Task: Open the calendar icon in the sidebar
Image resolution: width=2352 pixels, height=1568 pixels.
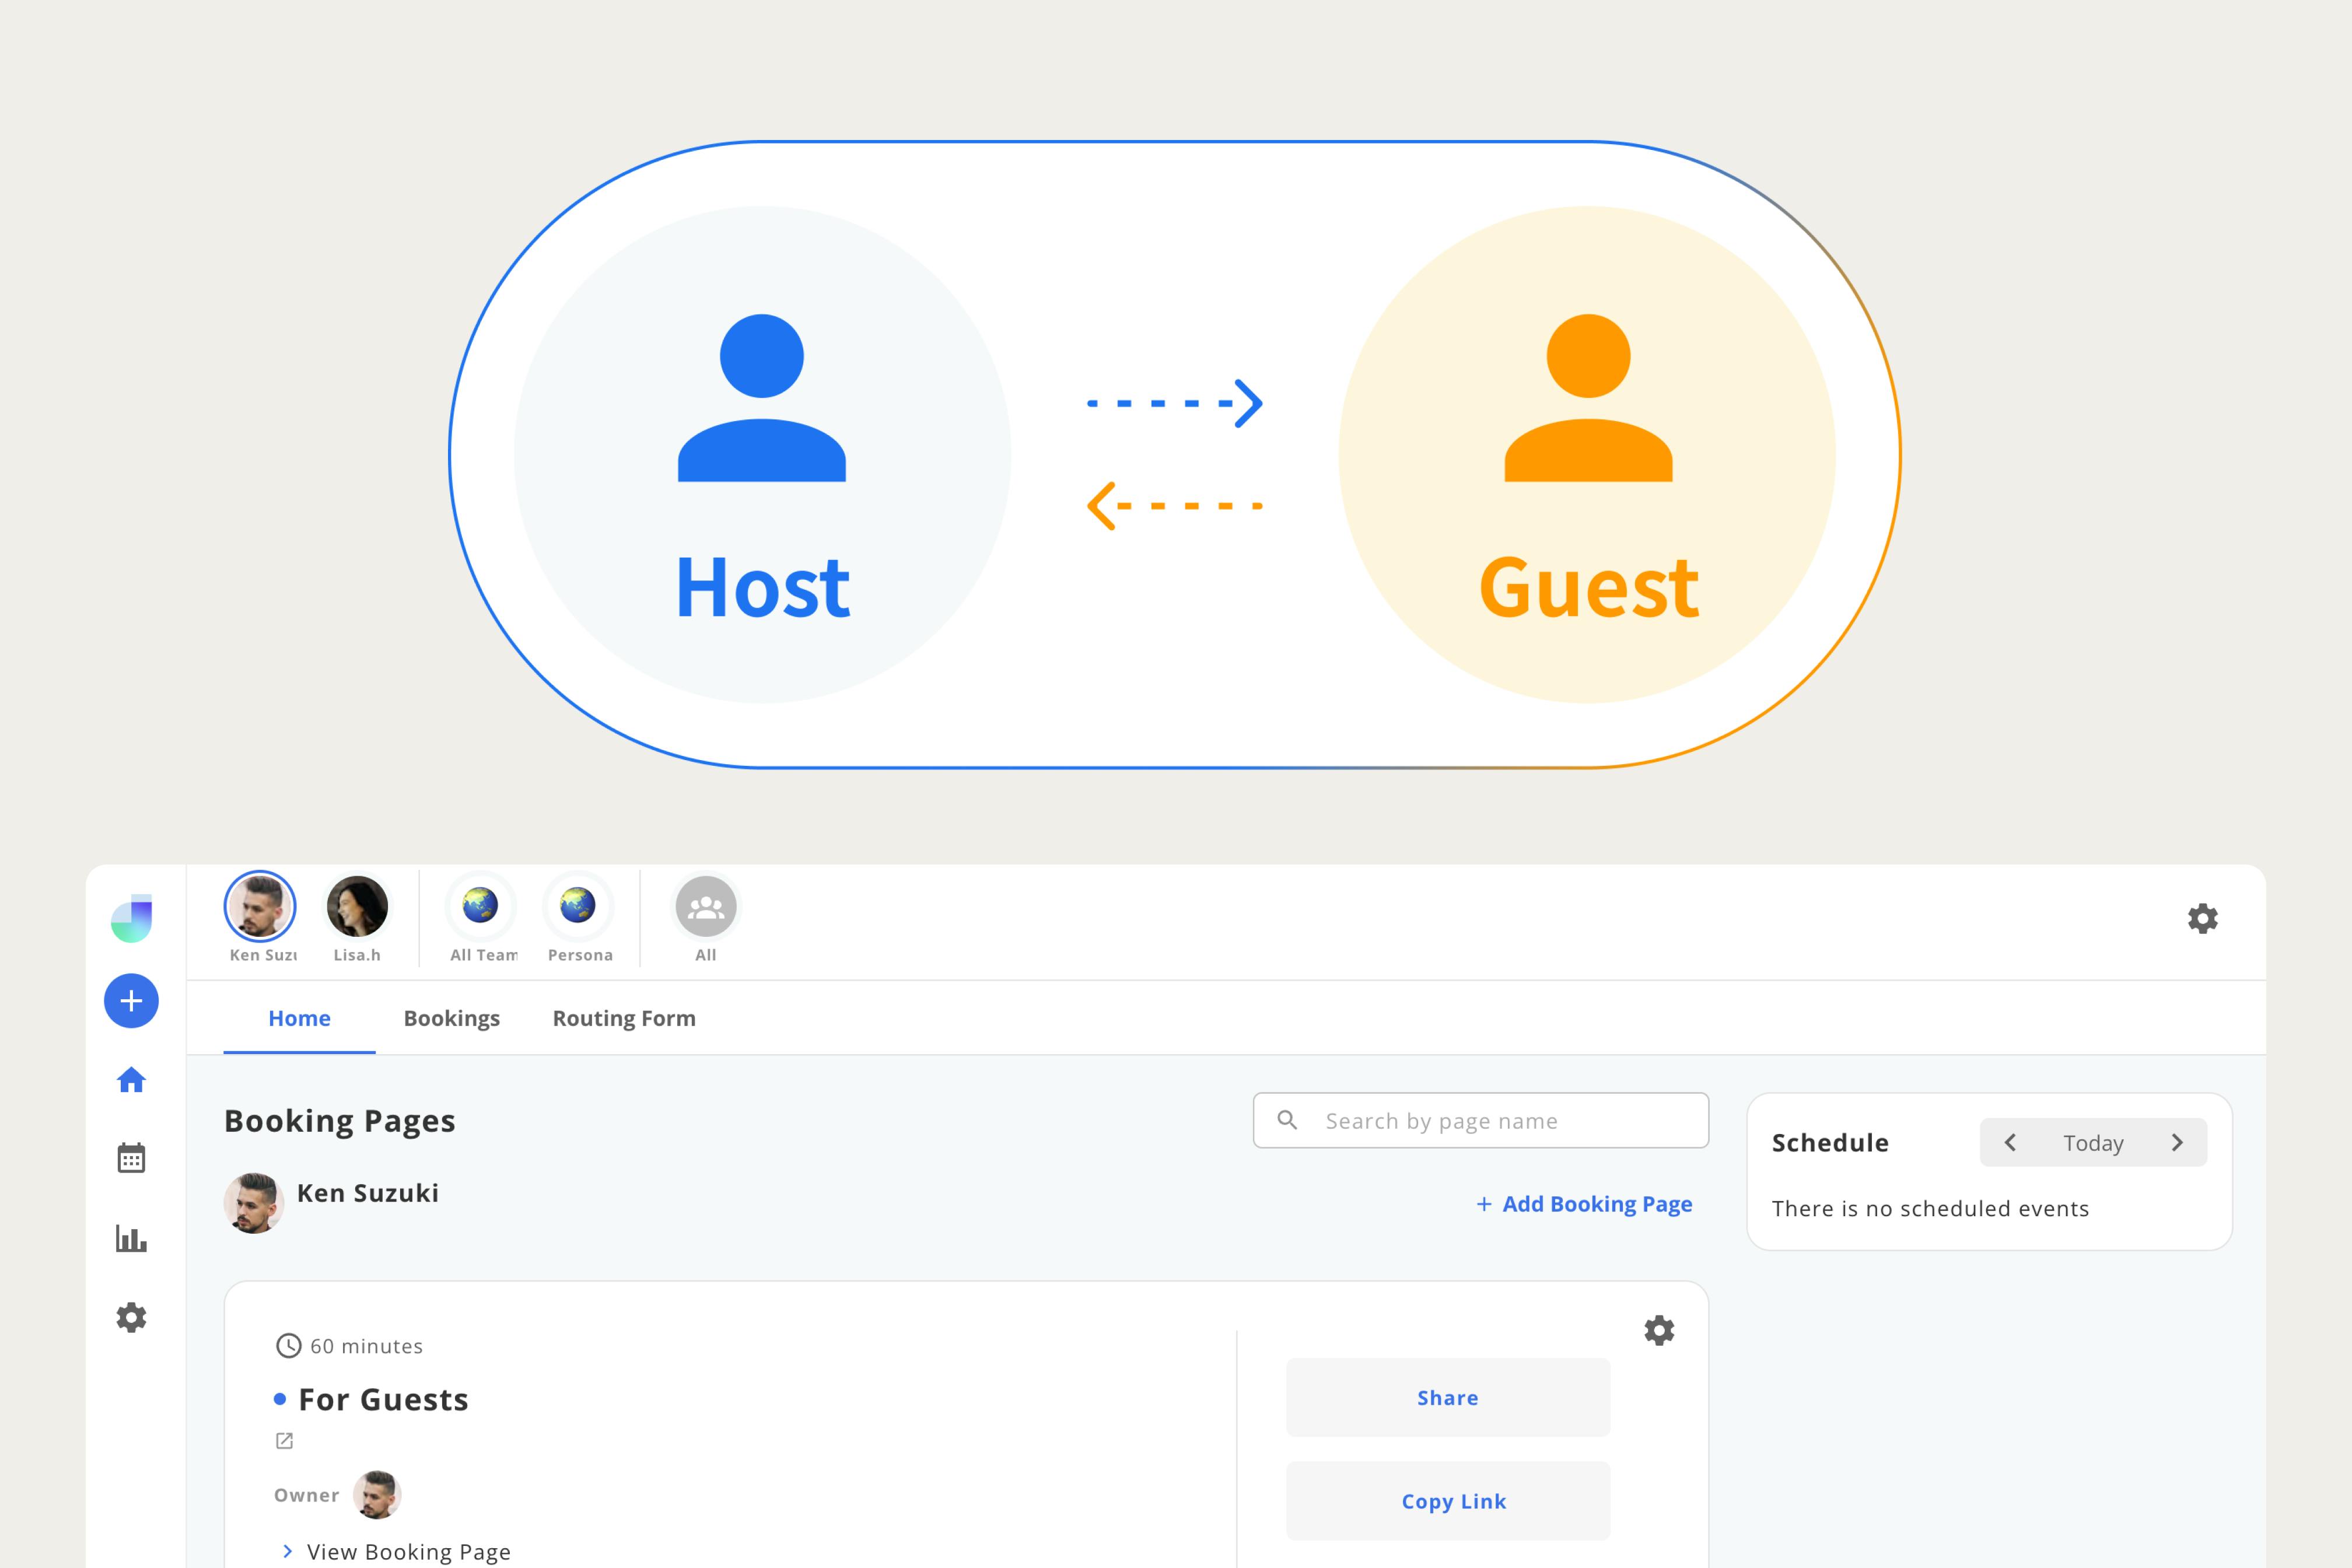Action: pos(131,1158)
